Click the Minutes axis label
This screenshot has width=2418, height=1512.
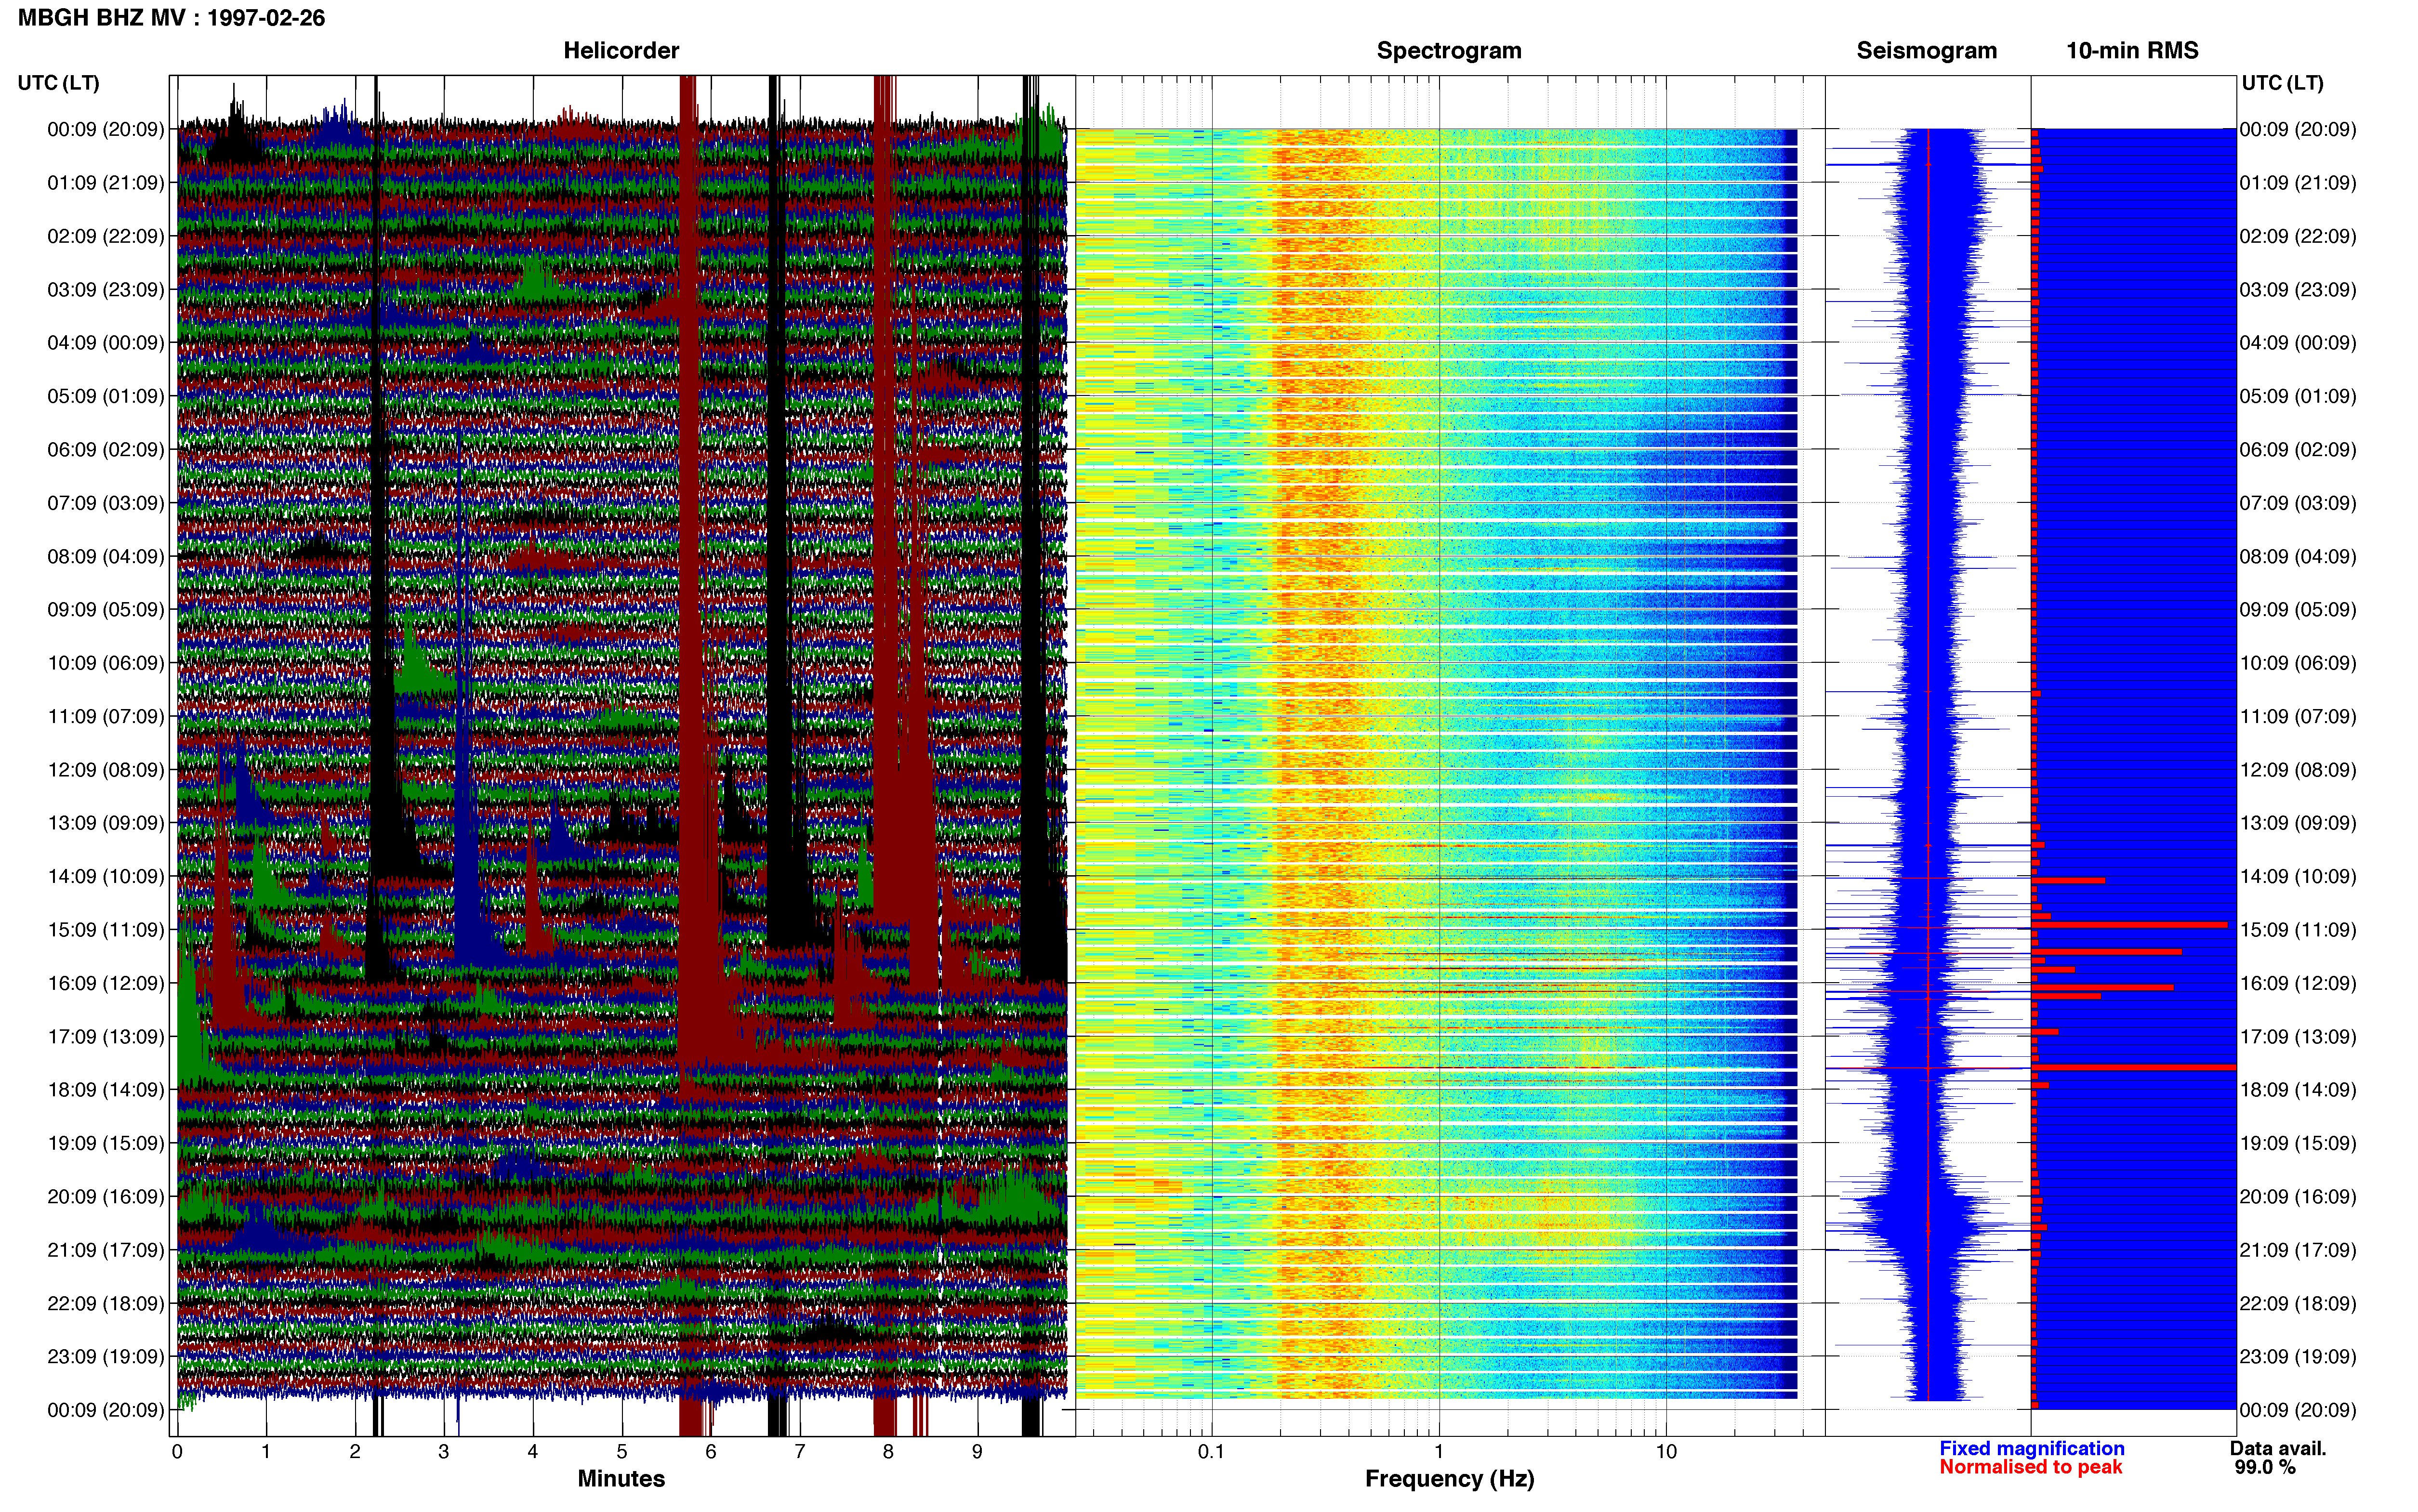[x=621, y=1478]
